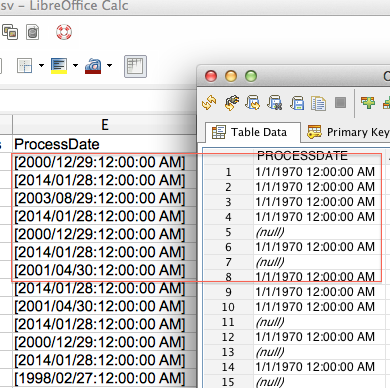This screenshot has width=390, height=388.
Task: Click the copy documents icon
Action: (318, 103)
